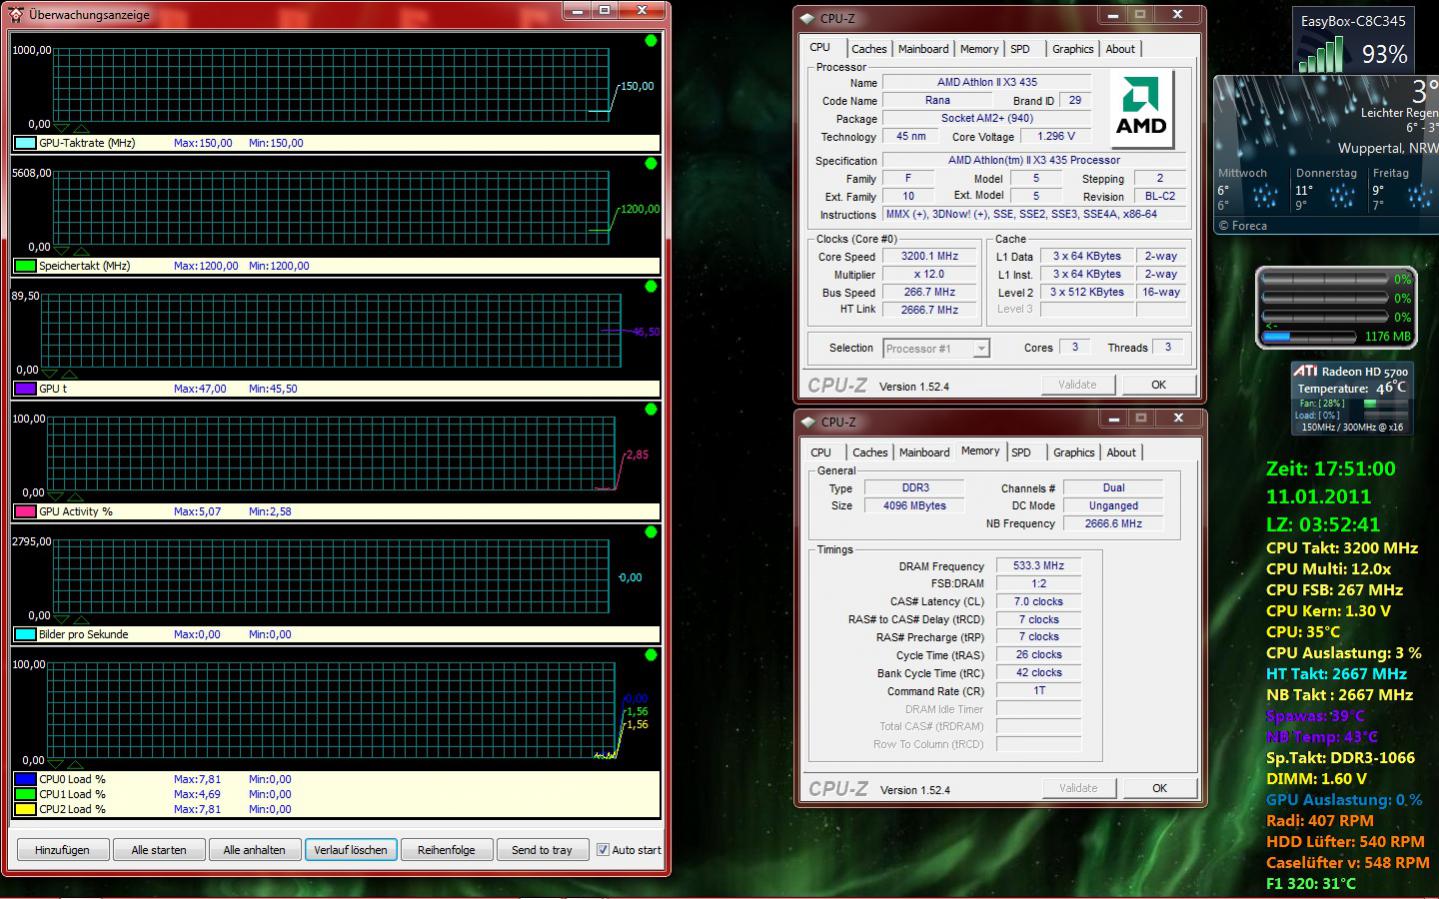Image resolution: width=1439 pixels, height=899 pixels.
Task: Click the DRAM Frequency 533.3 MHz value
Action: point(1038,566)
